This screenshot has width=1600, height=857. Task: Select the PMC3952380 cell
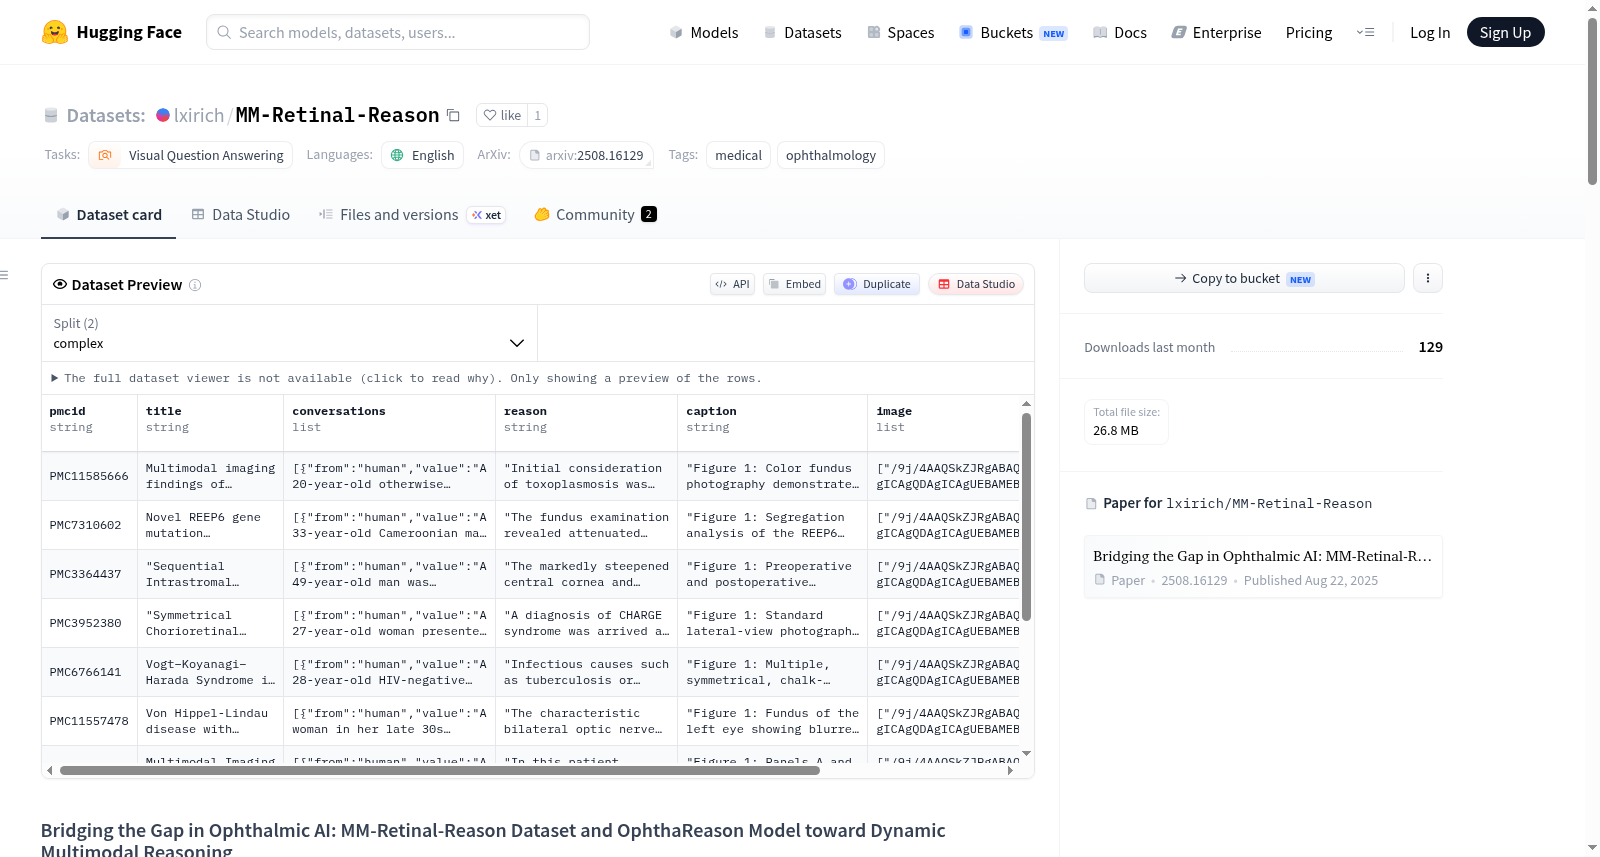[89, 623]
